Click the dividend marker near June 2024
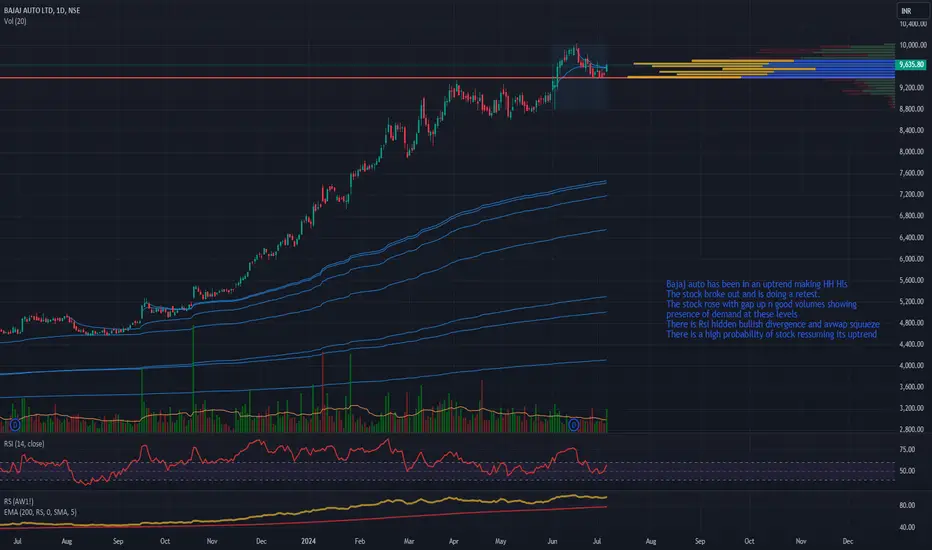 point(573,425)
